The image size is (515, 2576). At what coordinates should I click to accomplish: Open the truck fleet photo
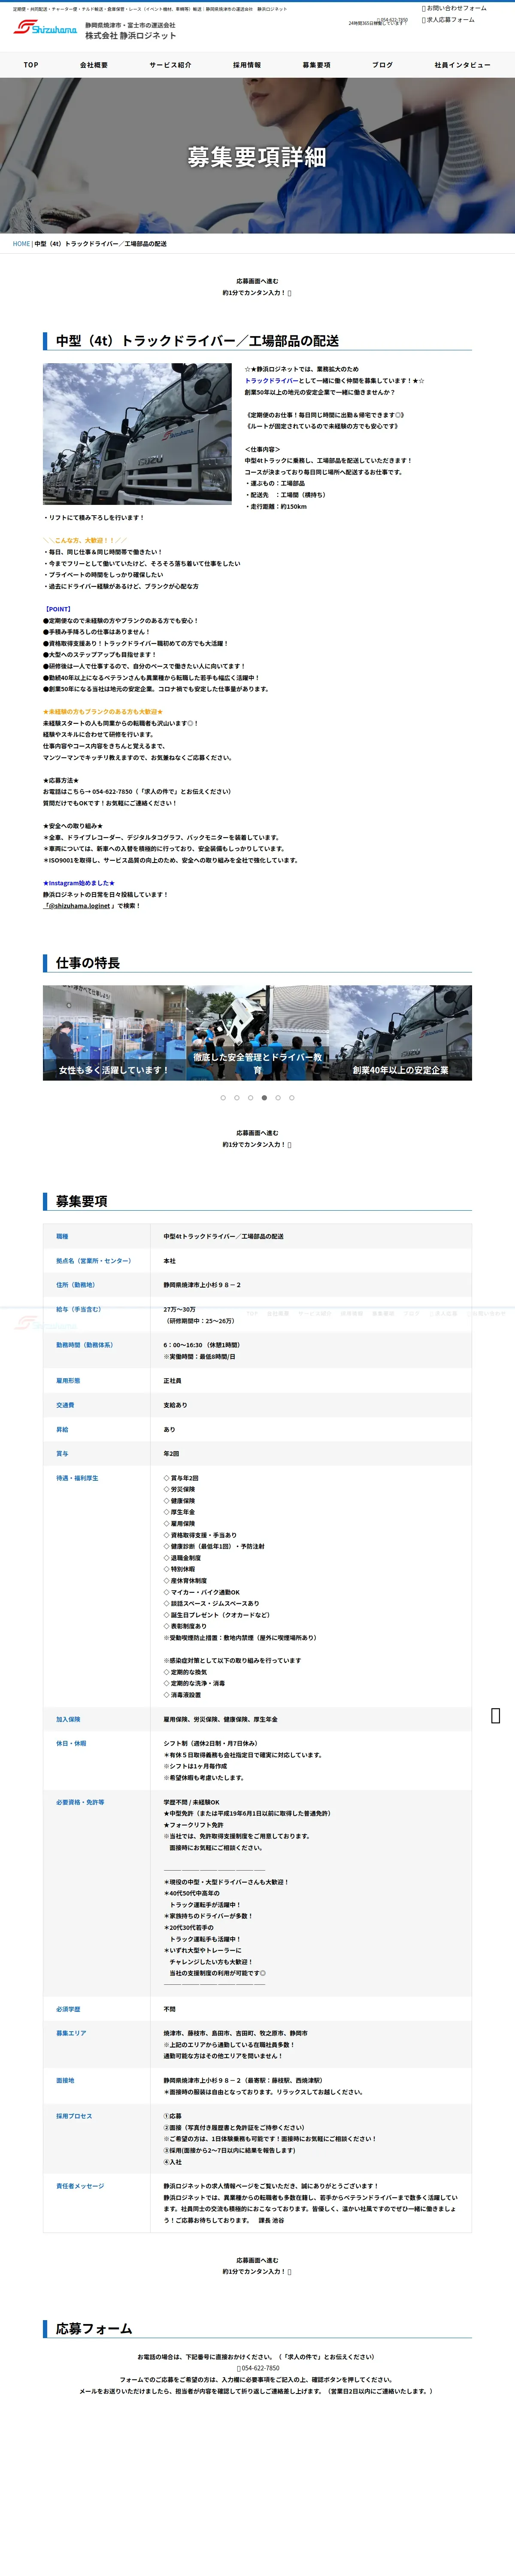pyautogui.click(x=137, y=434)
